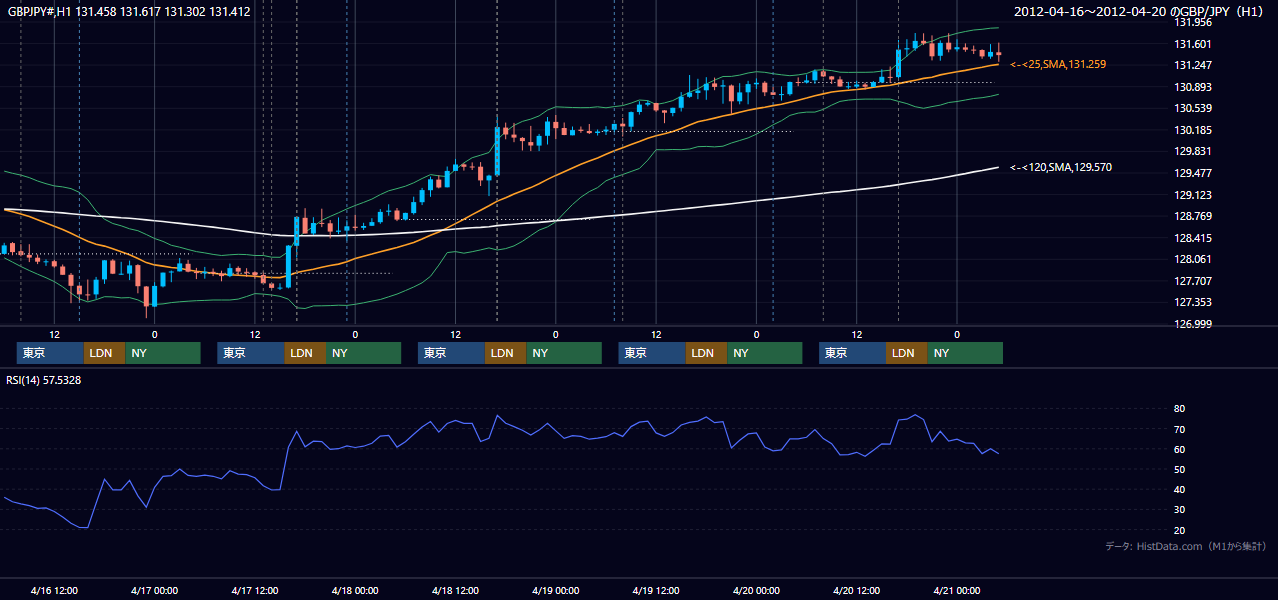
Task: Click the 4/18 12:00 time axis label
Action: [x=456, y=590]
